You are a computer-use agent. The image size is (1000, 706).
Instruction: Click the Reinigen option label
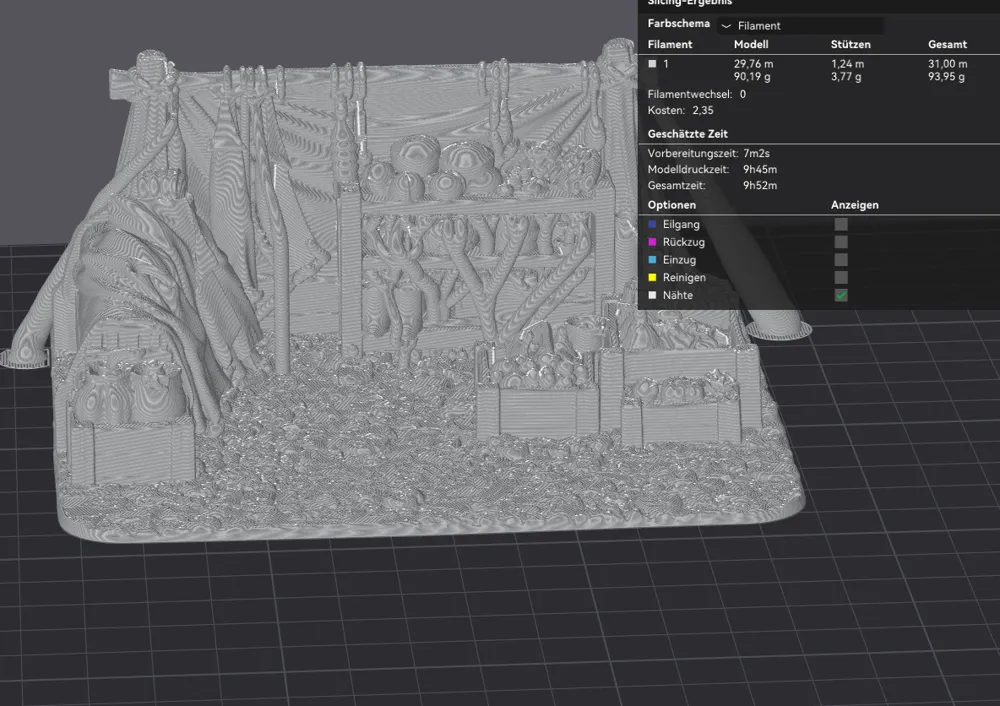tap(684, 277)
